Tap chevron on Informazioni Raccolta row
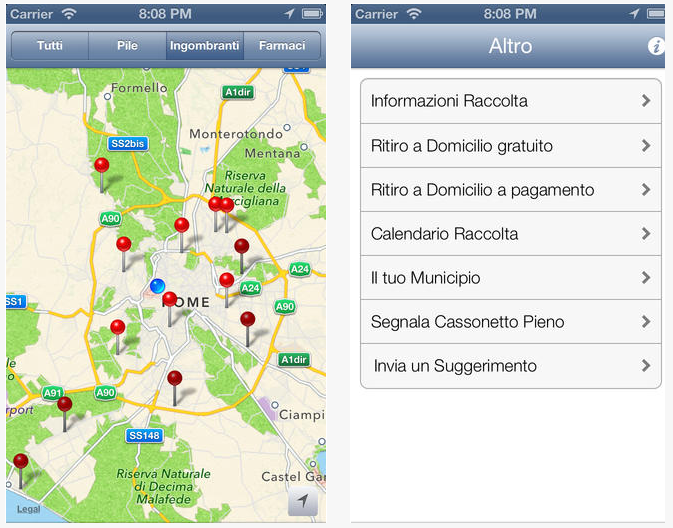The height and width of the screenshot is (528, 673). [646, 101]
